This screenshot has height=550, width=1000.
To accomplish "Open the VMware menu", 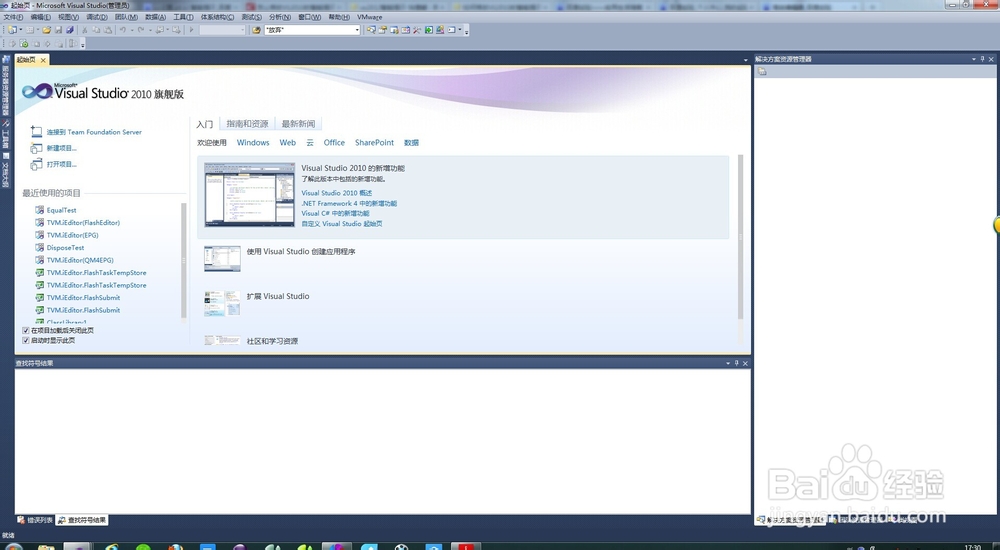I will (x=369, y=17).
